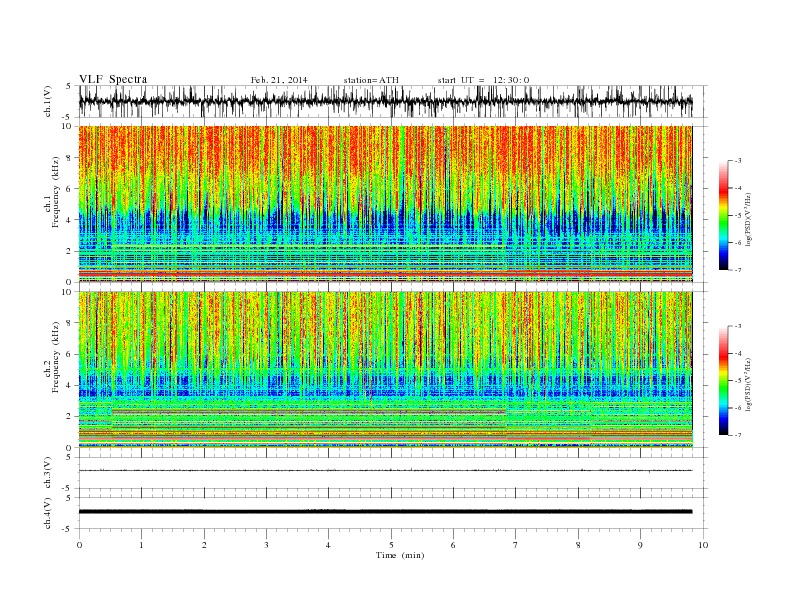Screen dimensions: 792x612
Task: Click time axis tick label "3"
Action: (x=266, y=545)
